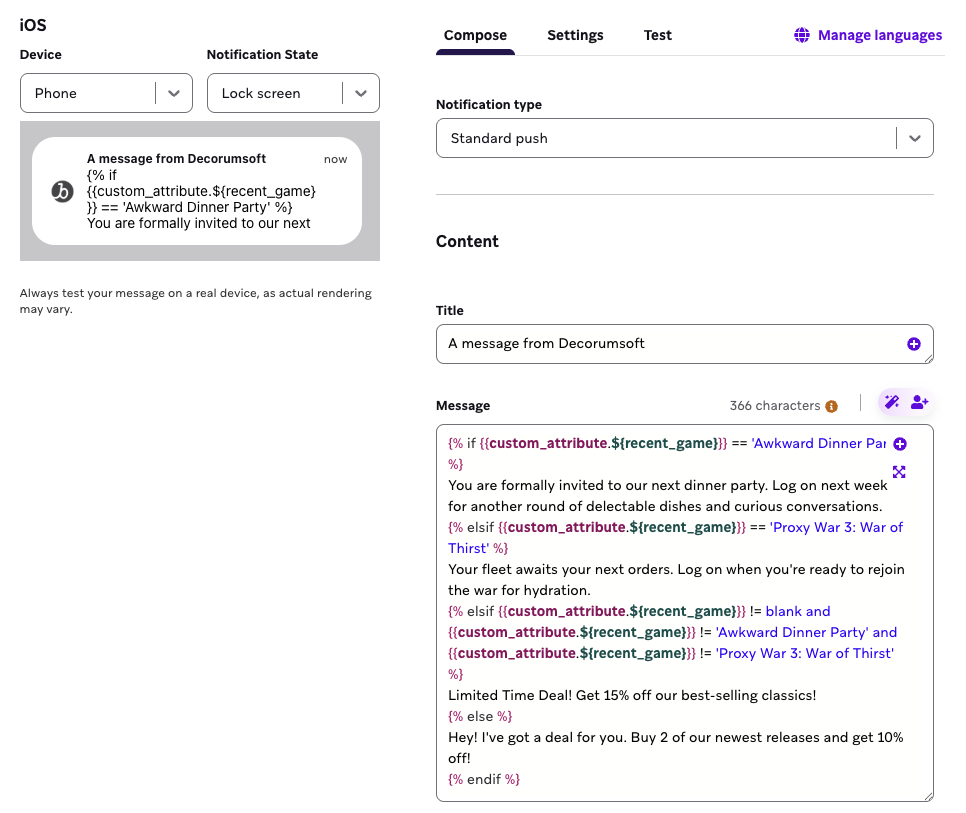This screenshot has width=966, height=813.
Task: Switch to the Test tab
Action: pyautogui.click(x=657, y=35)
